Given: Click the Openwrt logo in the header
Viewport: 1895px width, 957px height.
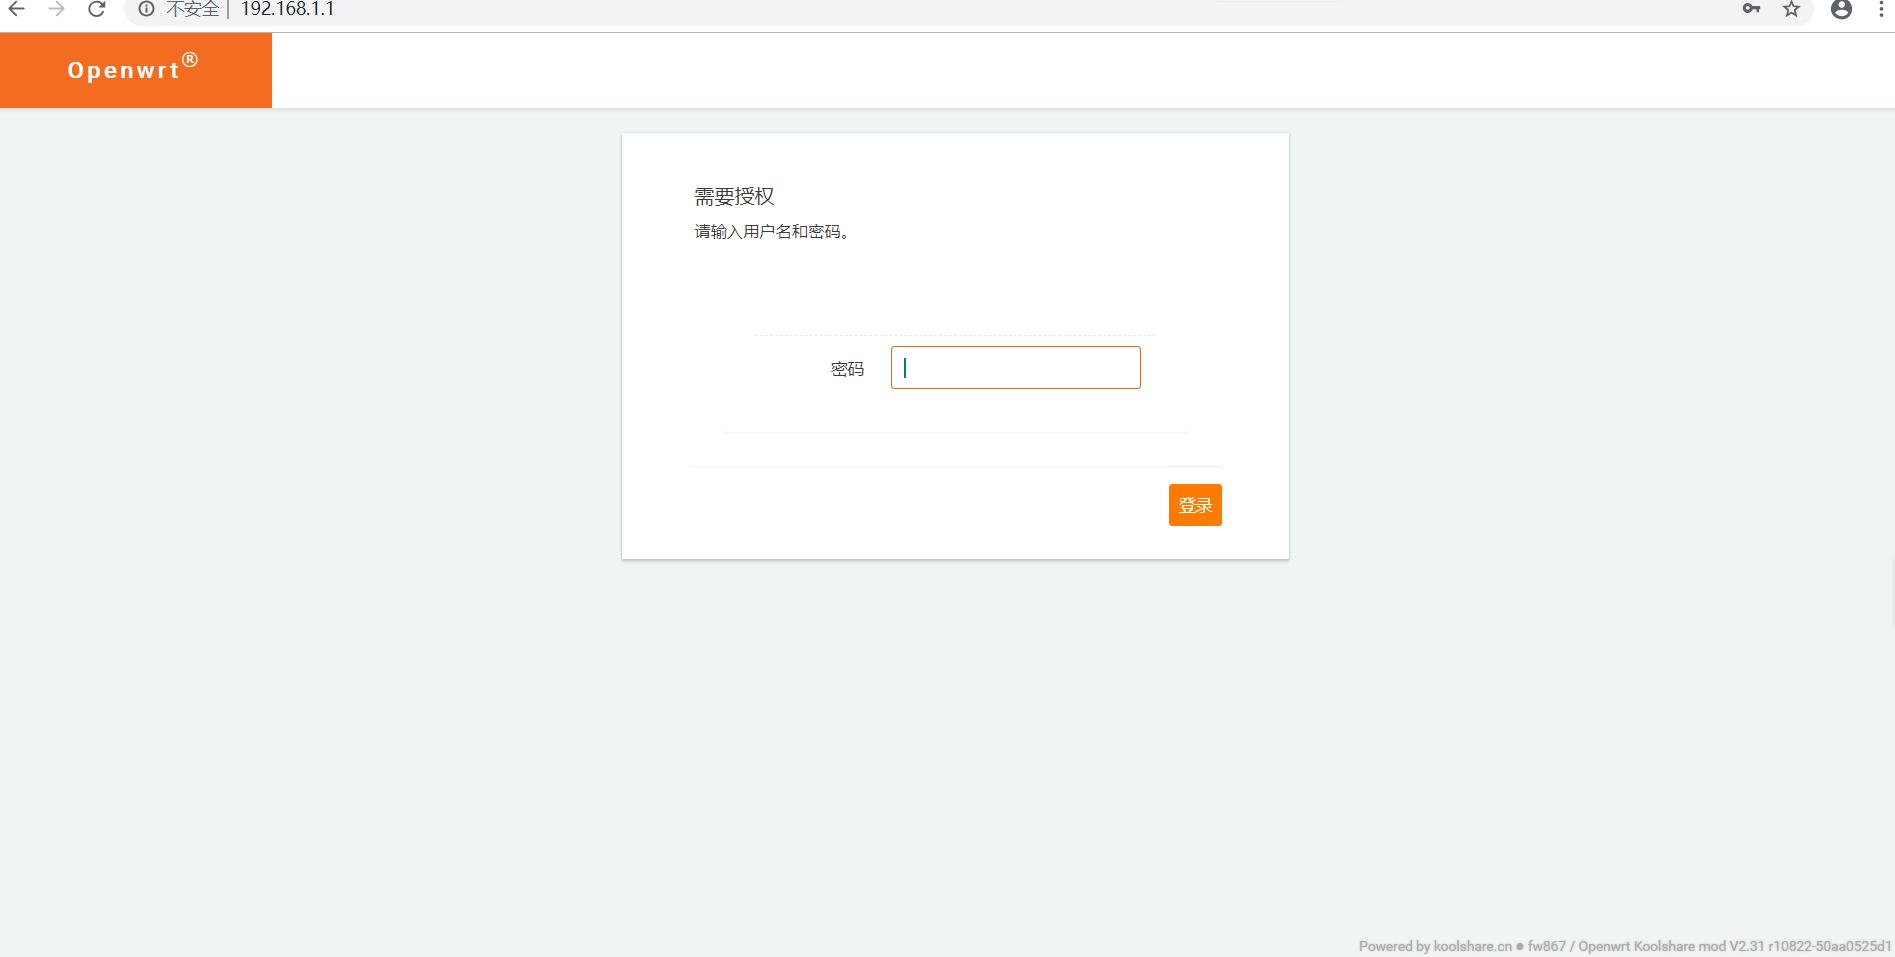Looking at the screenshot, I should 130,68.
